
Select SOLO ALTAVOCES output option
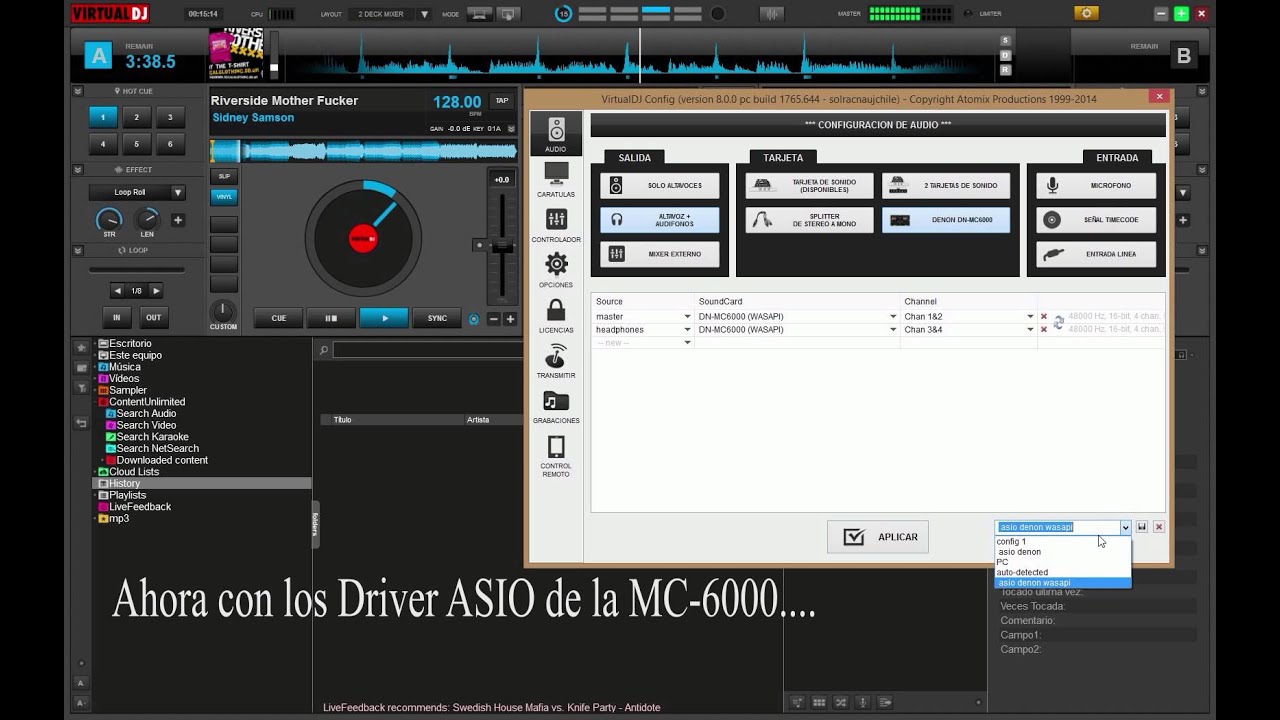660,186
